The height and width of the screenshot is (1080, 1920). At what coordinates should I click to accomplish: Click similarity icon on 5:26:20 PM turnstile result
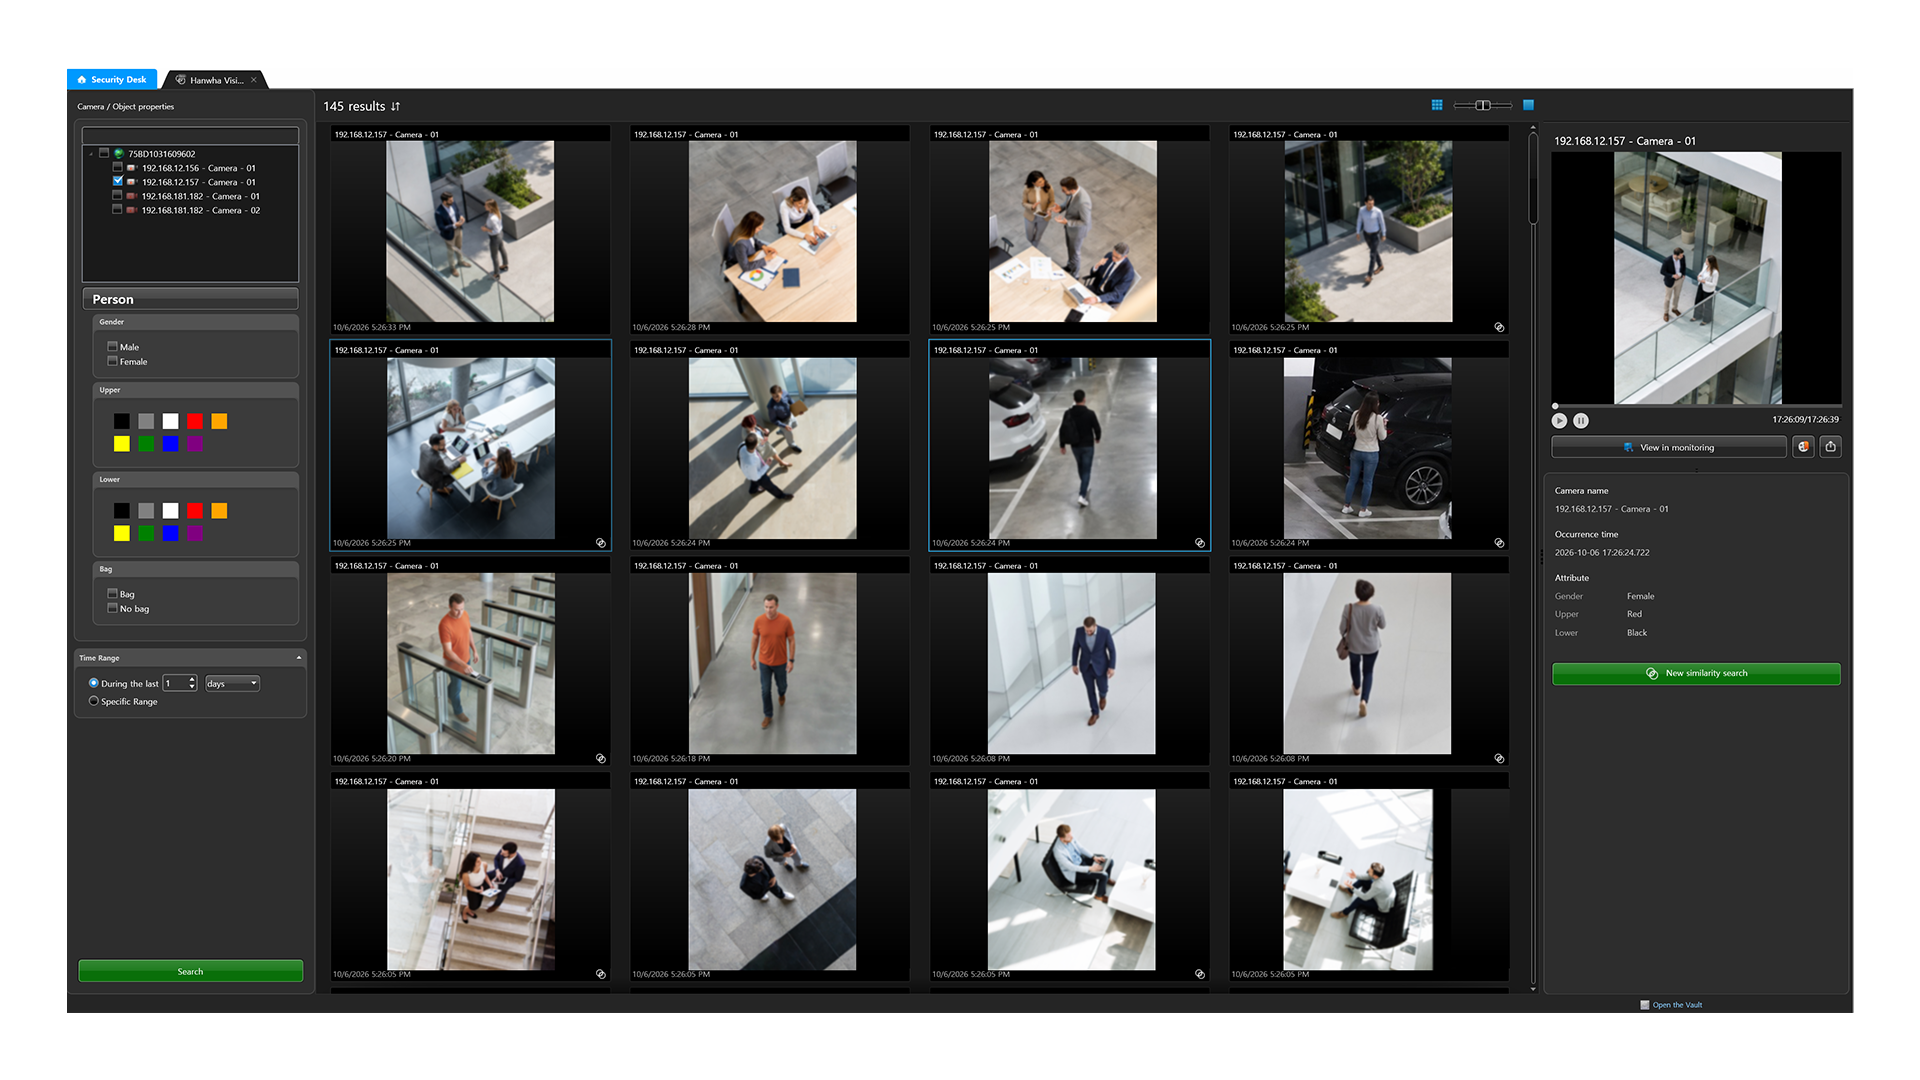click(601, 759)
